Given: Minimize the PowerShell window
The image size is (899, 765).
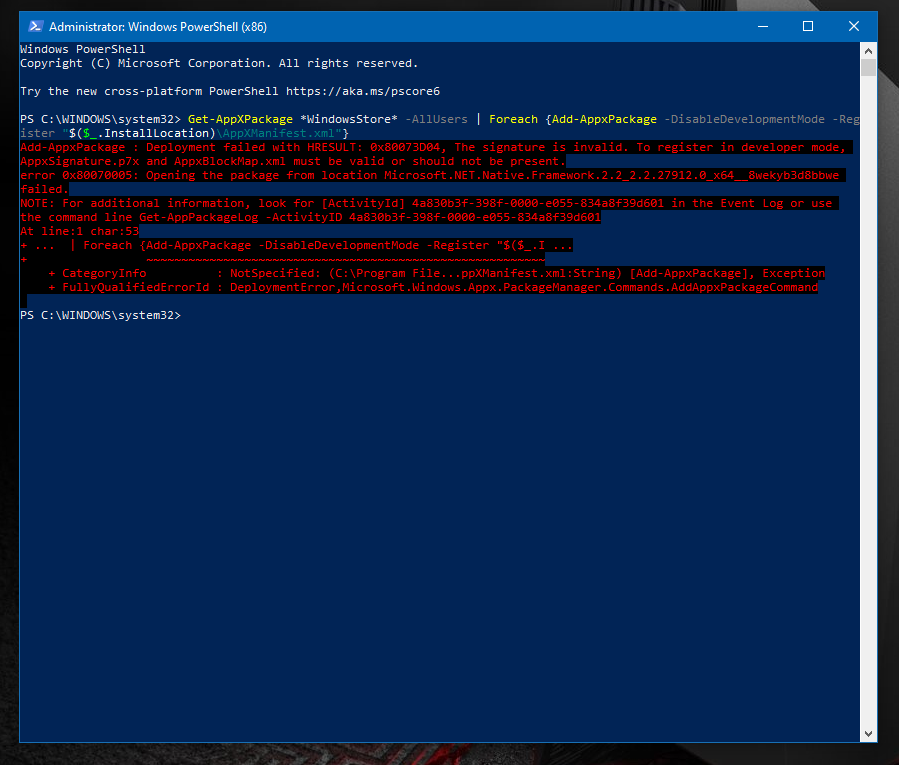Looking at the screenshot, I should tap(763, 26).
